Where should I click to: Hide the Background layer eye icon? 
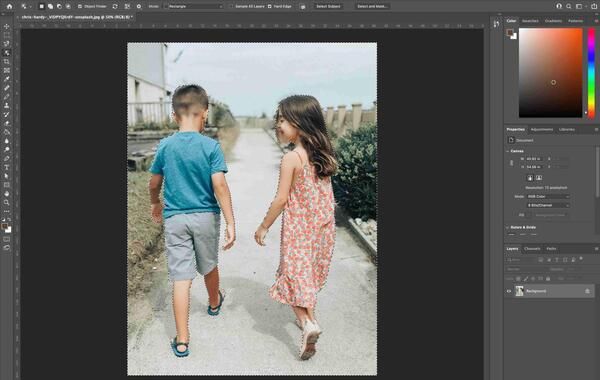[x=509, y=291]
